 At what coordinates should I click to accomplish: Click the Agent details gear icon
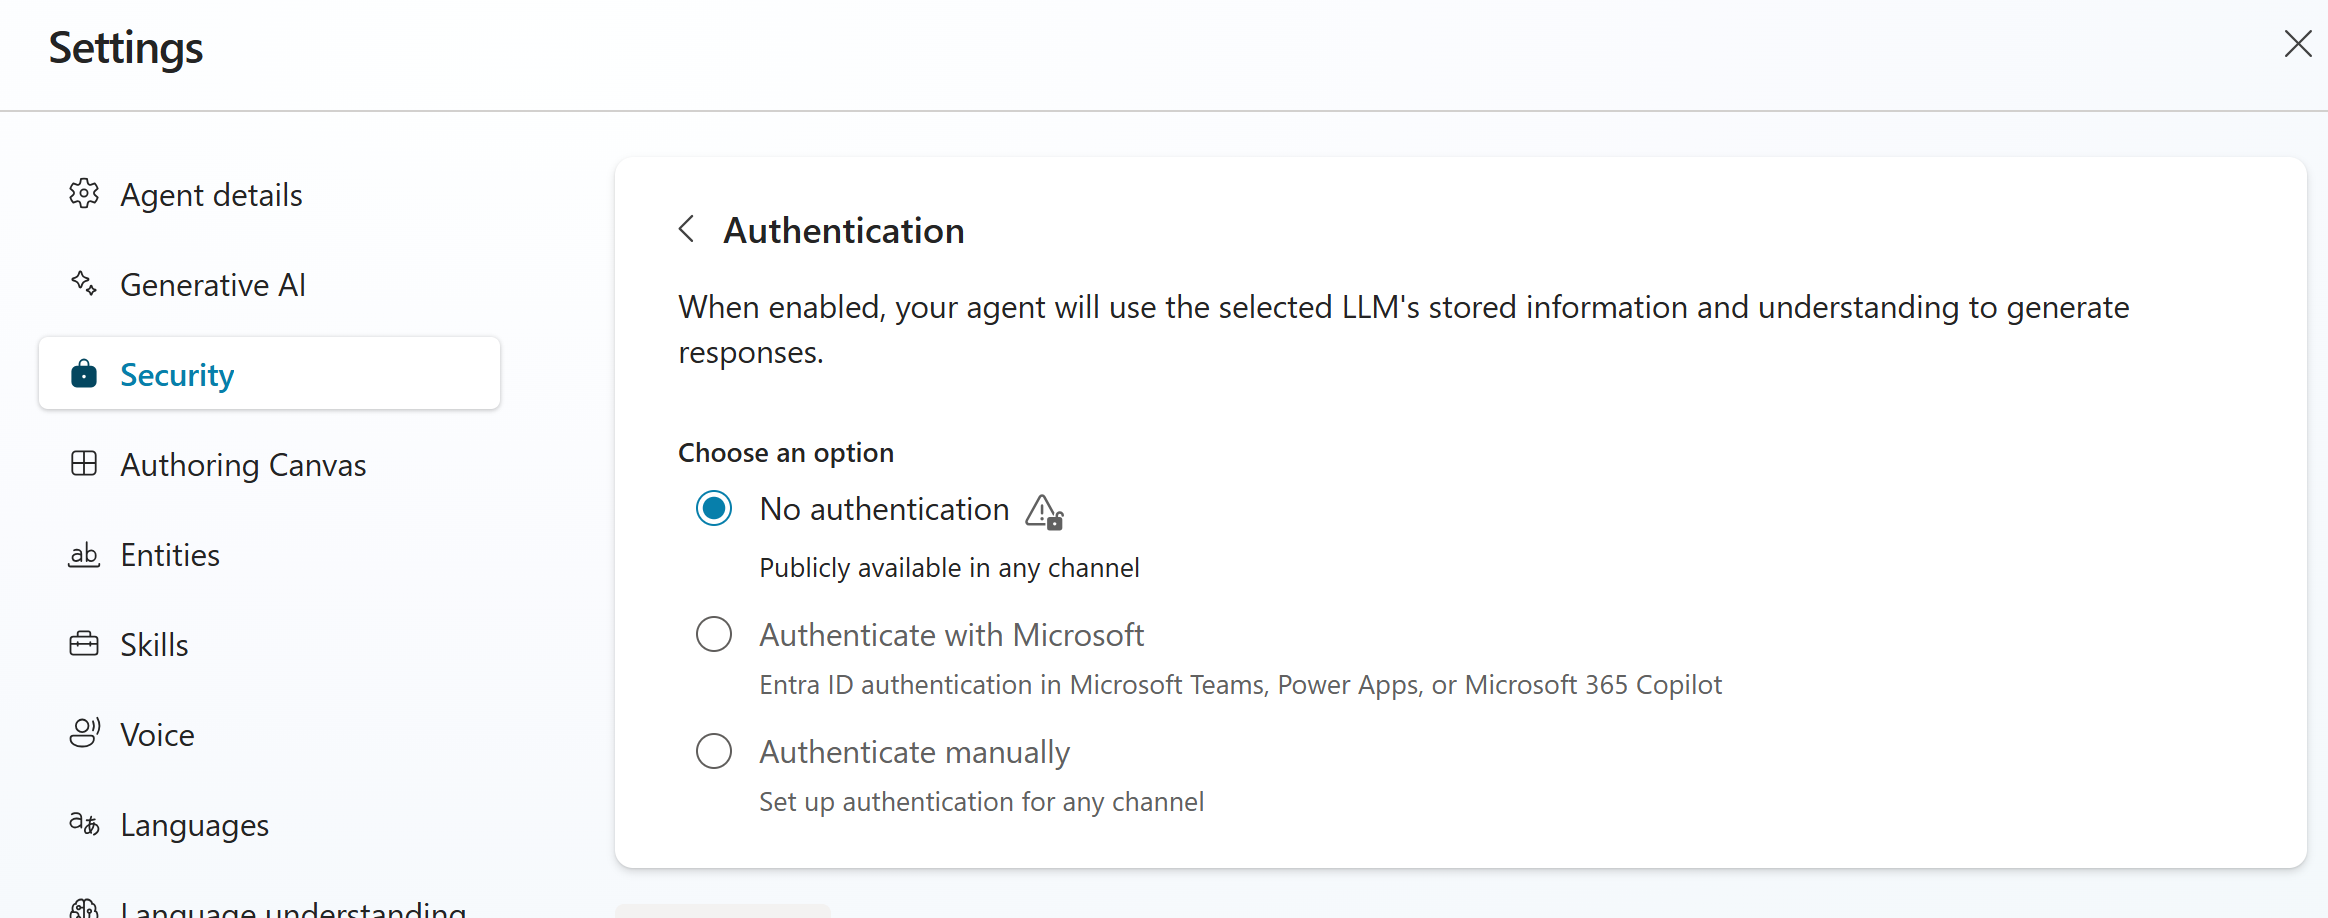coord(84,194)
